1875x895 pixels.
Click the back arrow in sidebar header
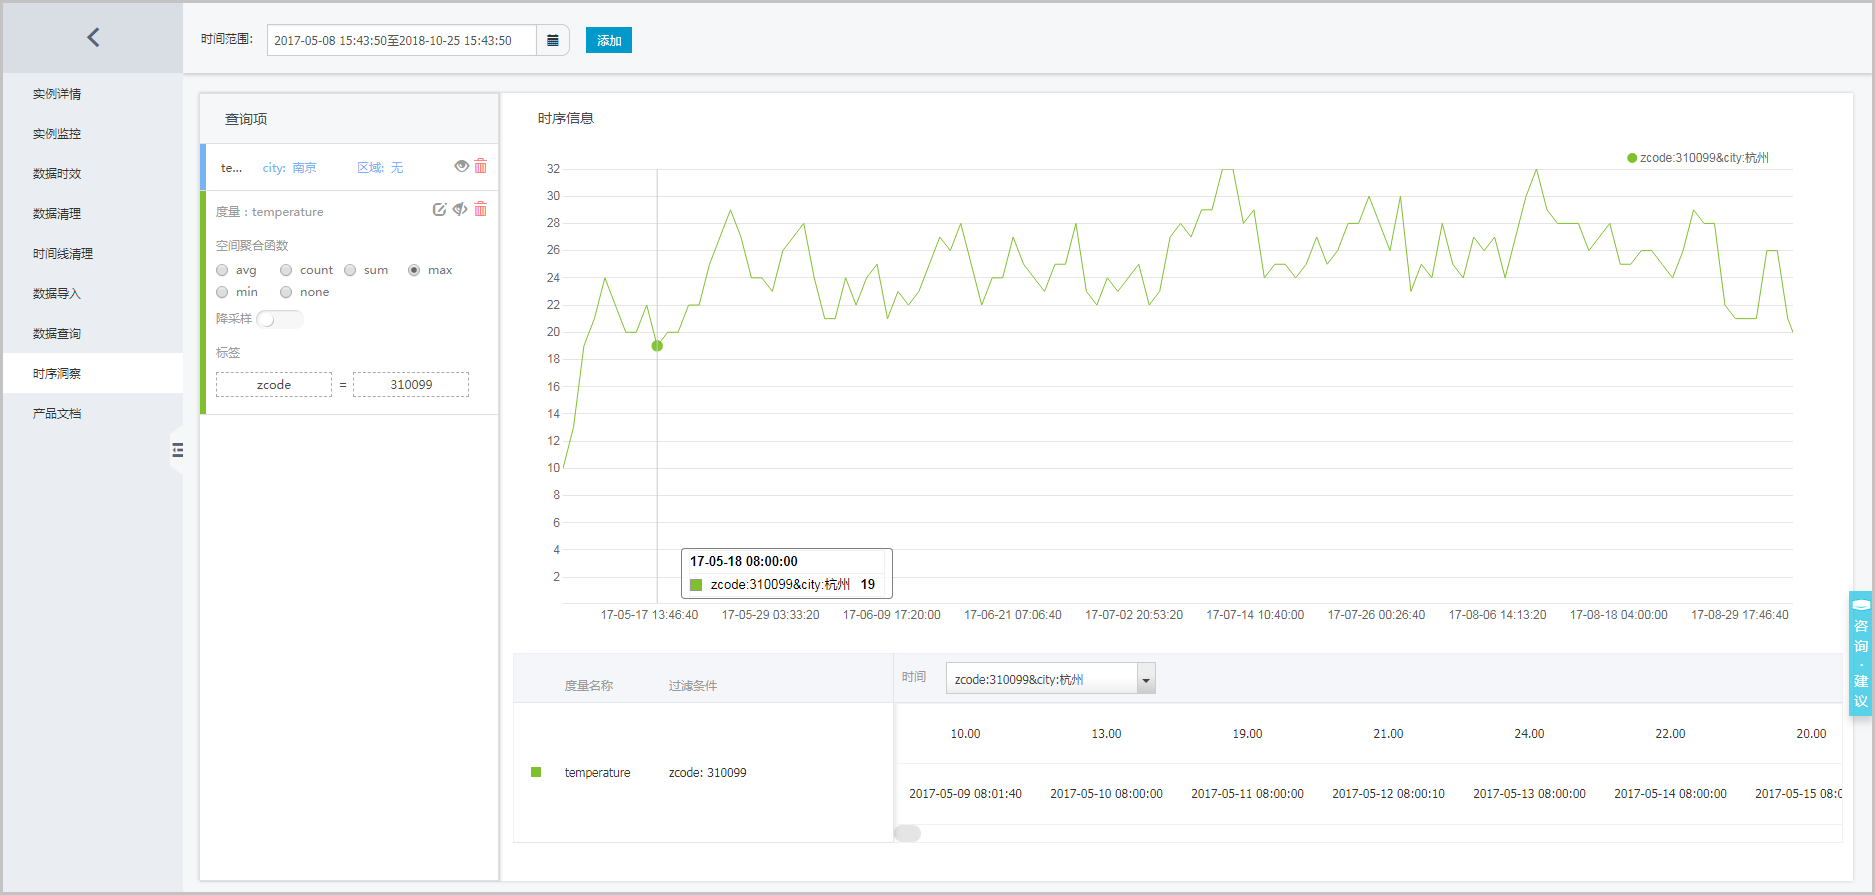[93, 38]
